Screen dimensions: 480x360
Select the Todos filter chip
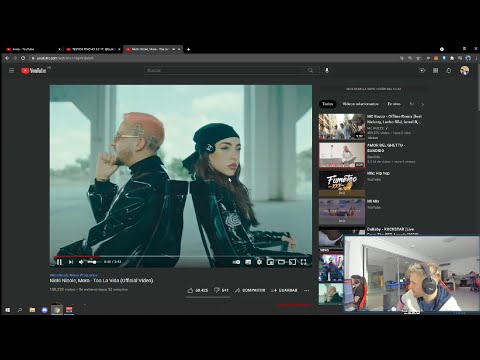[x=328, y=104]
